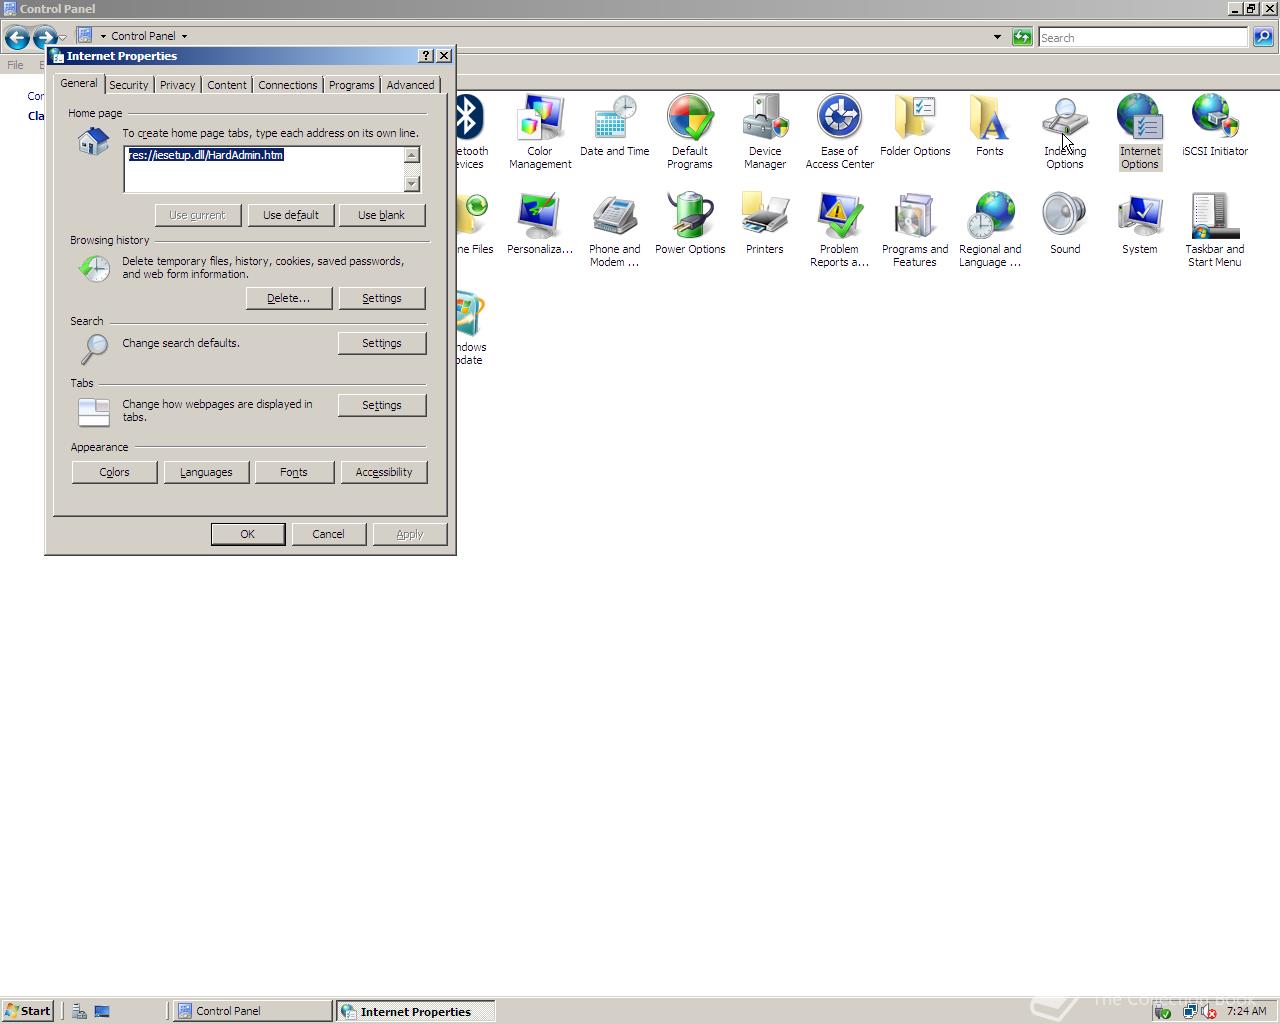Screen dimensions: 1280x1024
Task: Open Ease of Access Center
Action: click(839, 132)
